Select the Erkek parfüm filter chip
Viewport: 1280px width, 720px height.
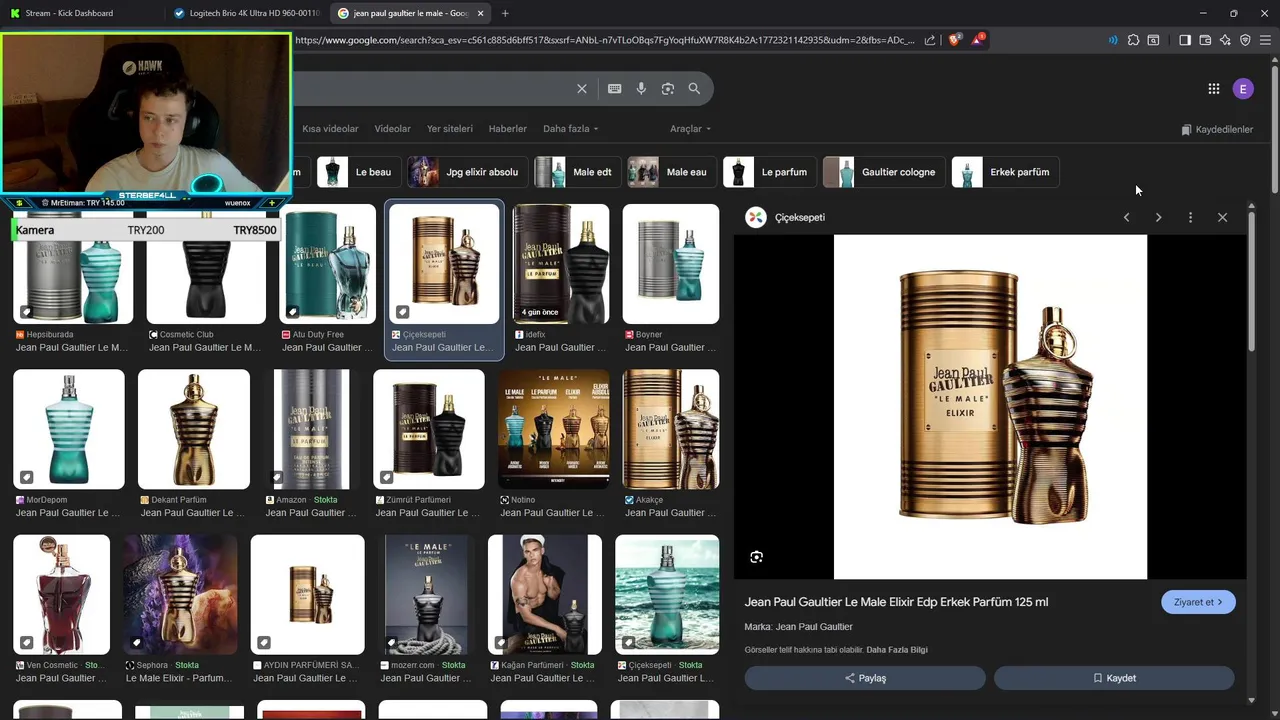pos(1005,172)
